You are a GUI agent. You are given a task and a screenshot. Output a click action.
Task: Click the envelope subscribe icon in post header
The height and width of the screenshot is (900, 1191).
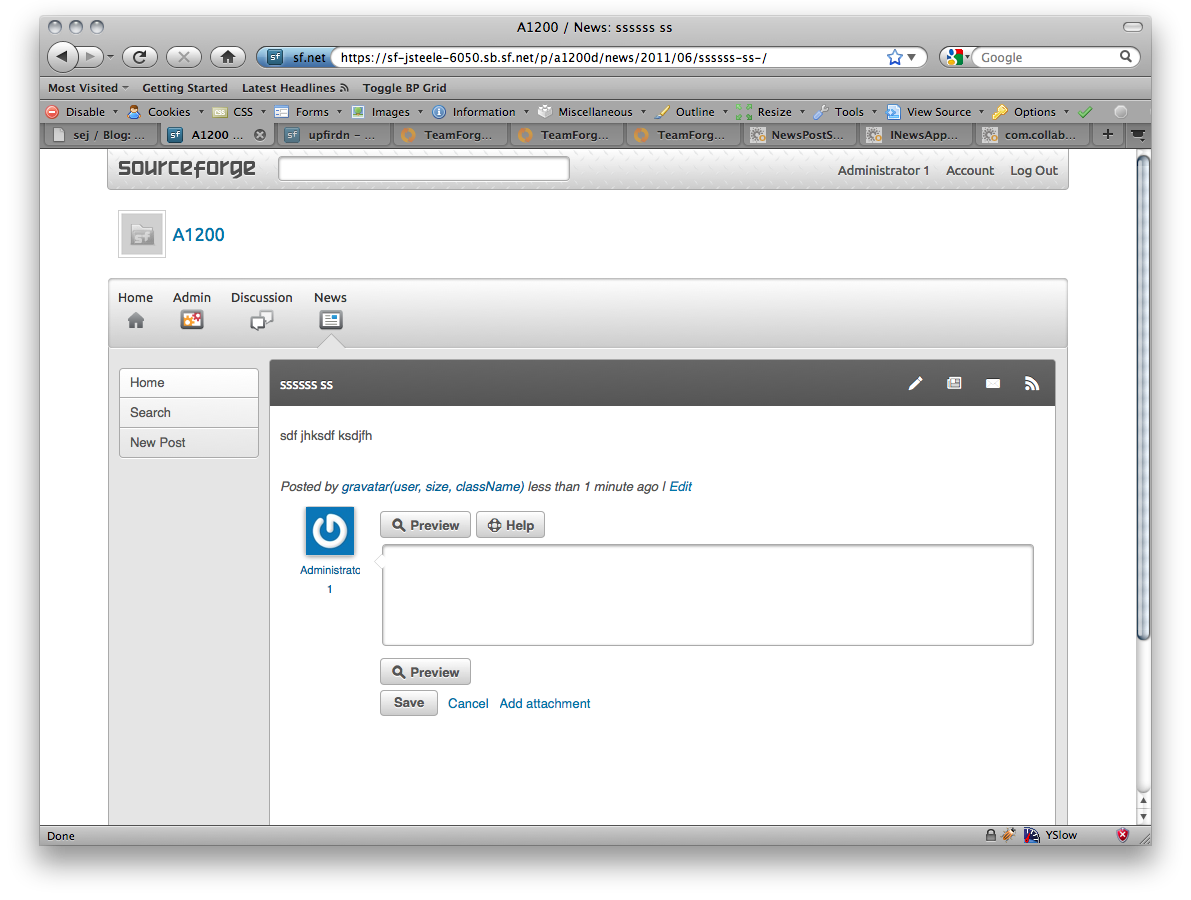[993, 384]
